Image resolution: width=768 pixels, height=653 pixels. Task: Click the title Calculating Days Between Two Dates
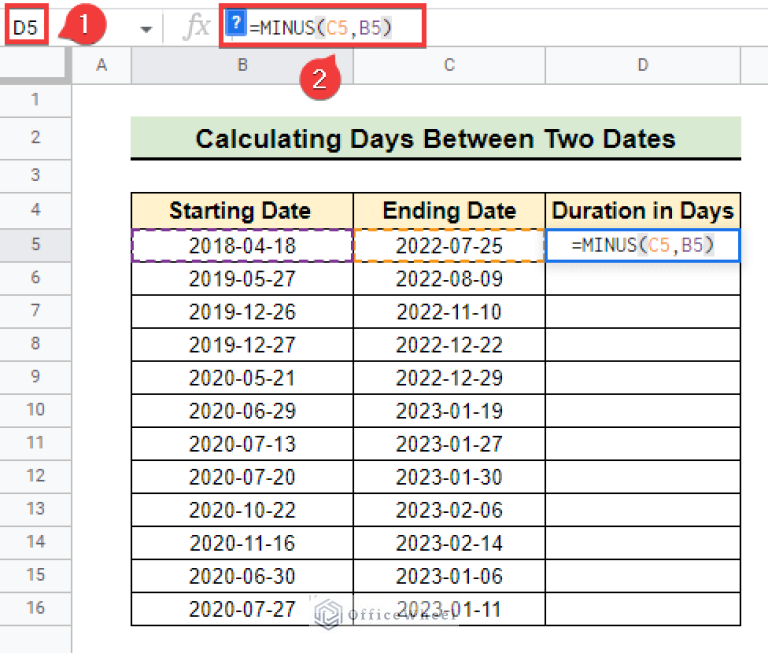point(435,138)
